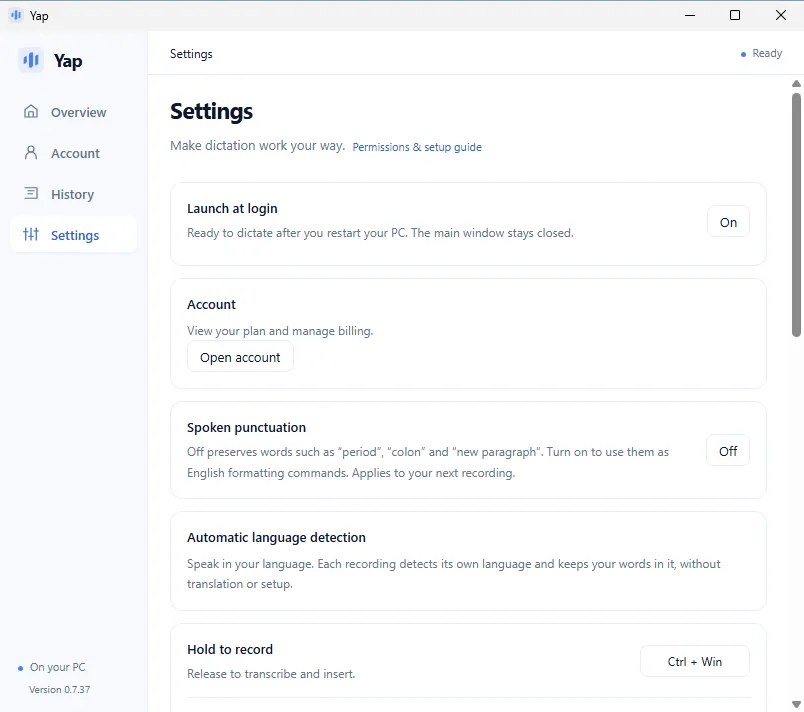Click the On your PC status
Viewport: 804px width, 712px height.
pos(52,667)
